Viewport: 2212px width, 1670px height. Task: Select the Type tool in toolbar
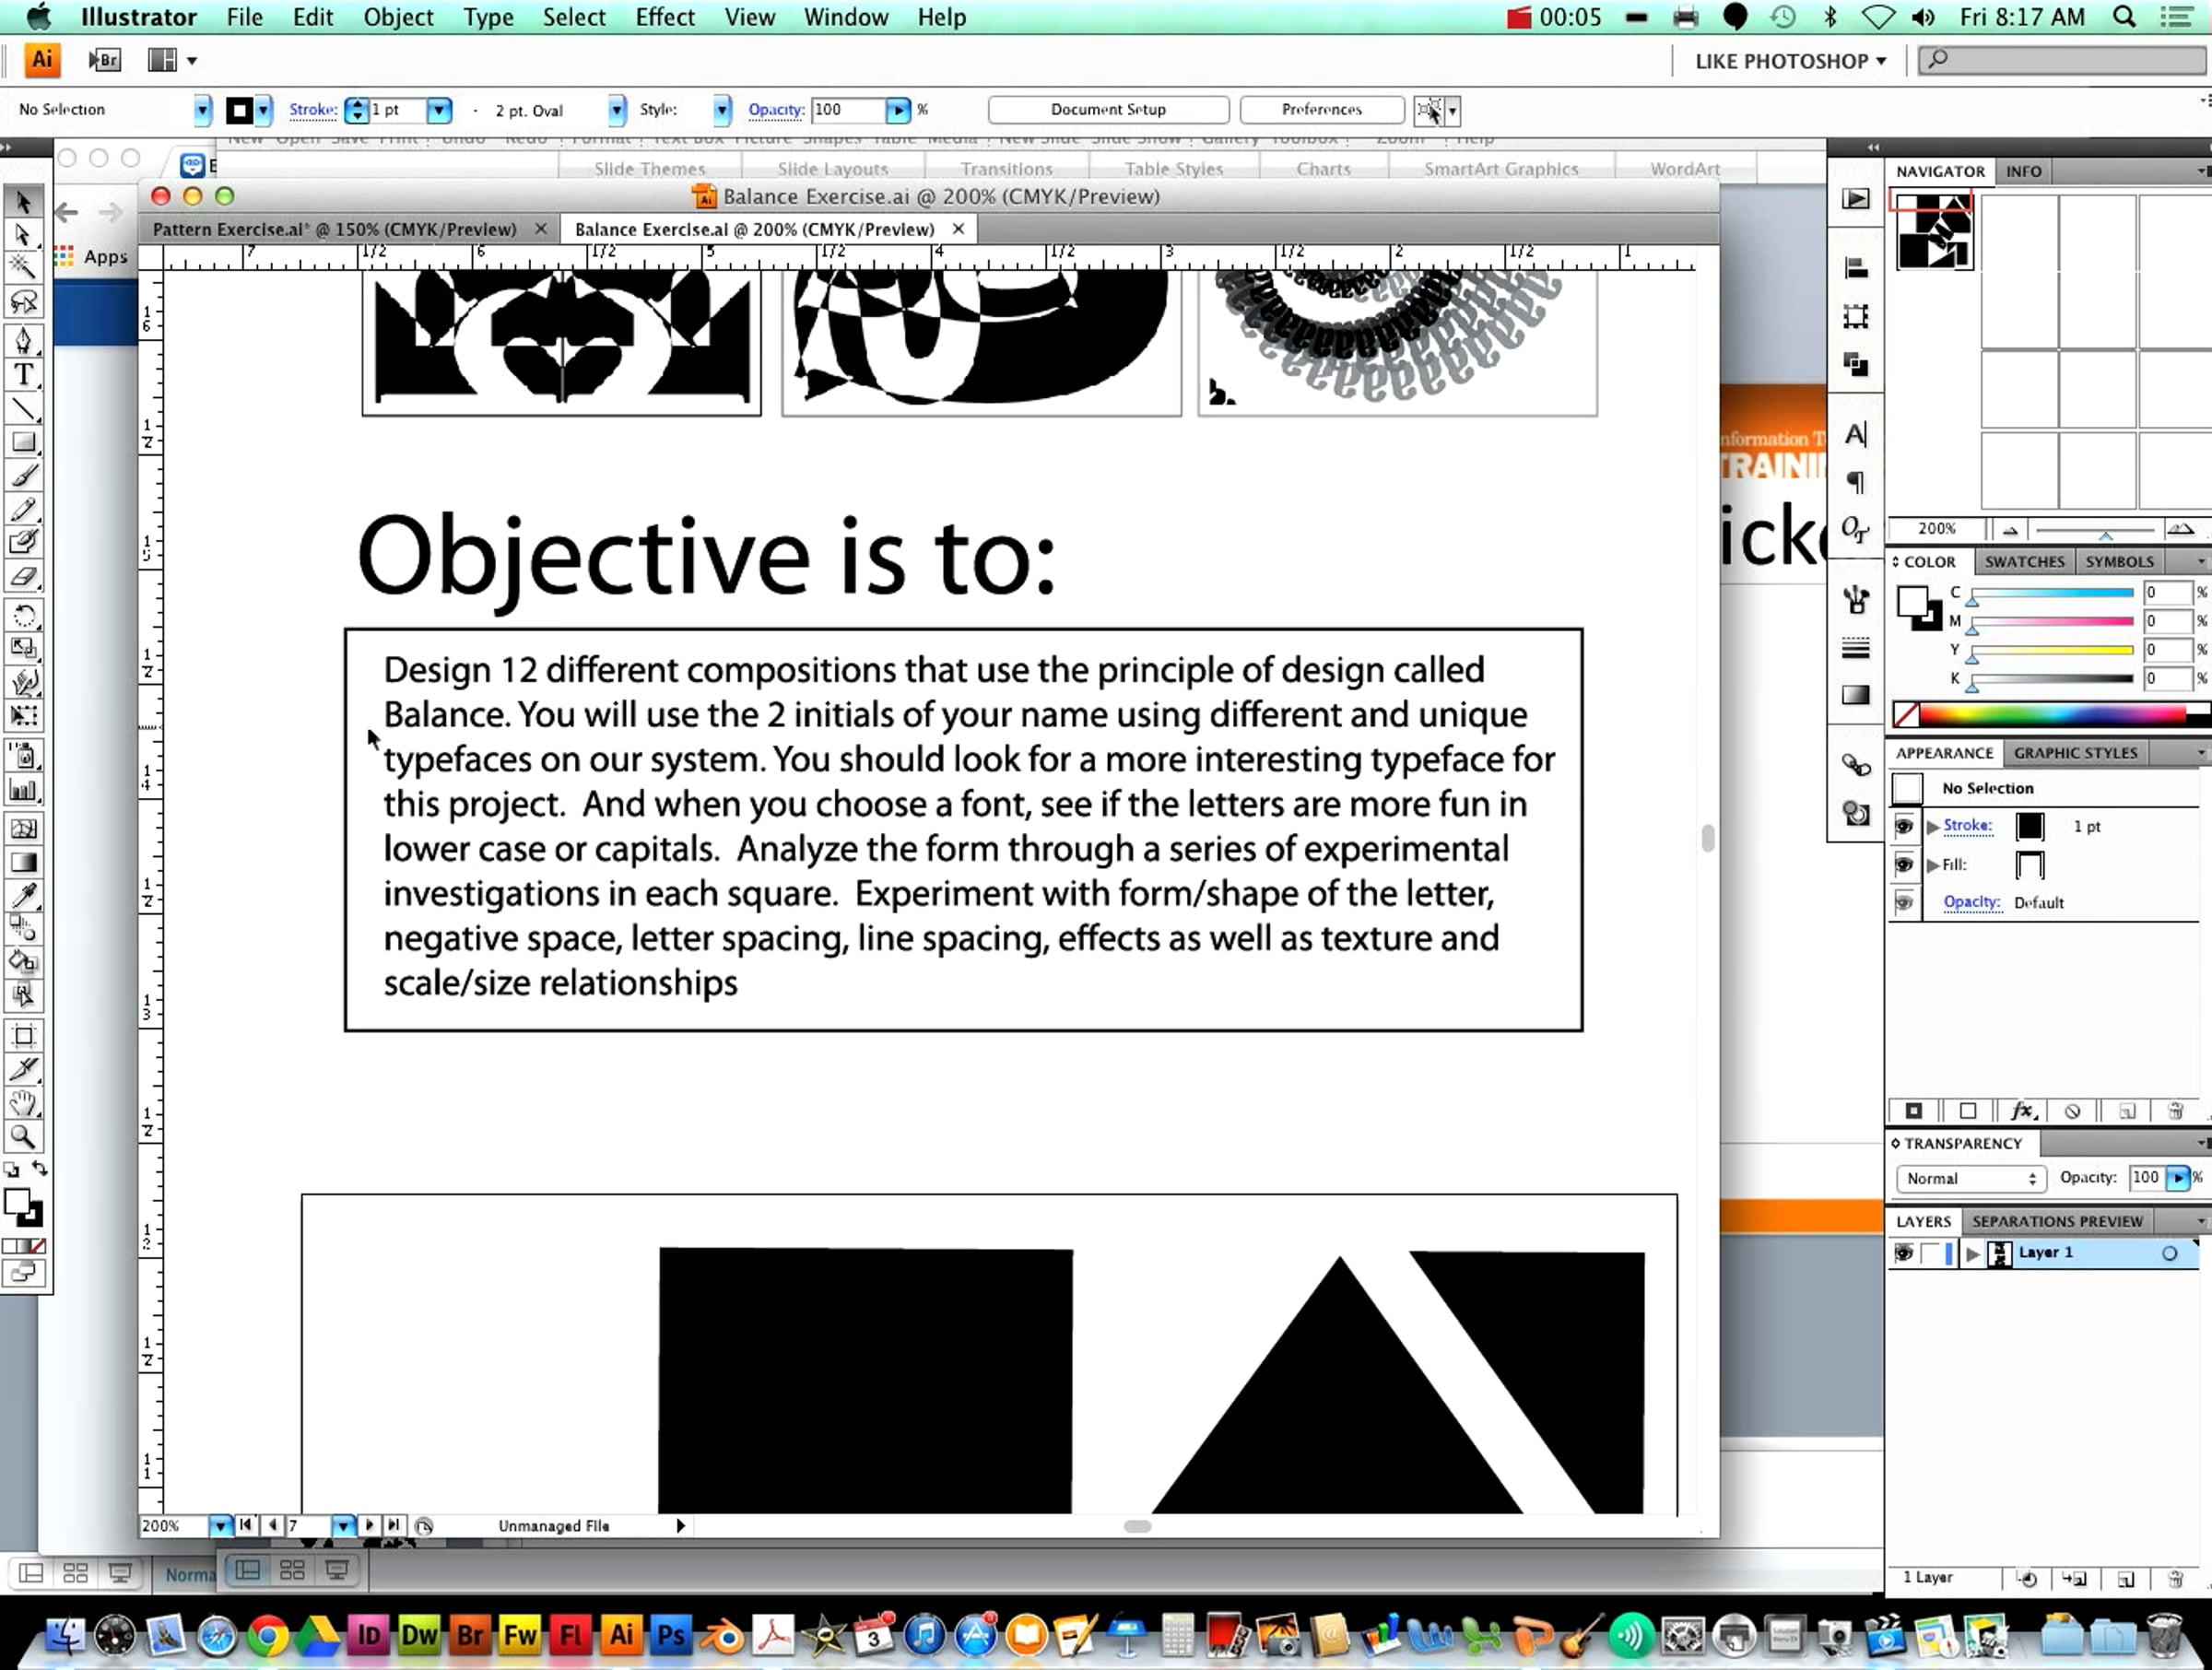point(23,375)
